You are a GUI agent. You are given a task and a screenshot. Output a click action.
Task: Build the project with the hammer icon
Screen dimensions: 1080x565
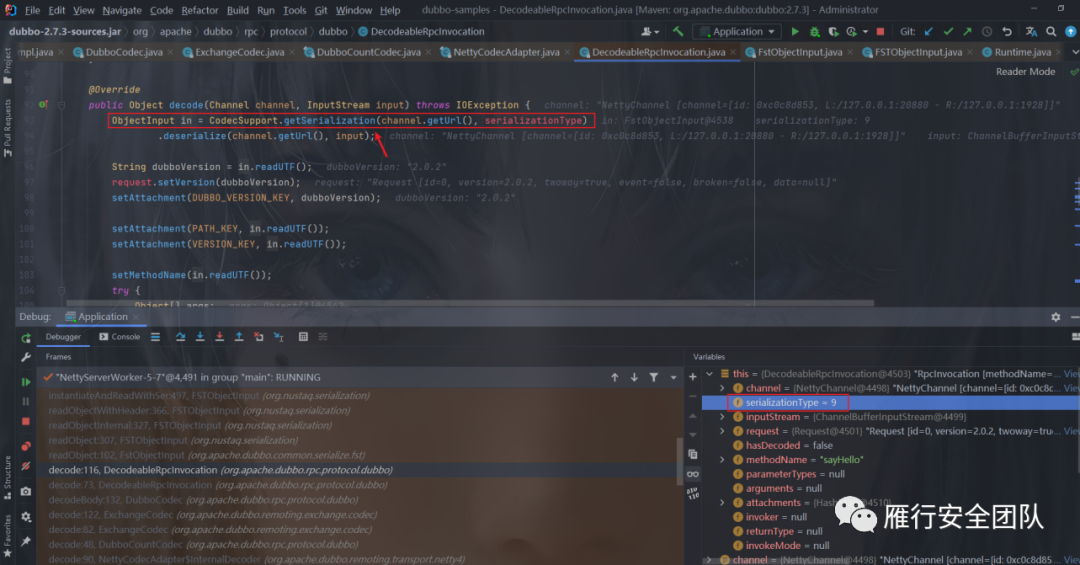click(x=678, y=32)
